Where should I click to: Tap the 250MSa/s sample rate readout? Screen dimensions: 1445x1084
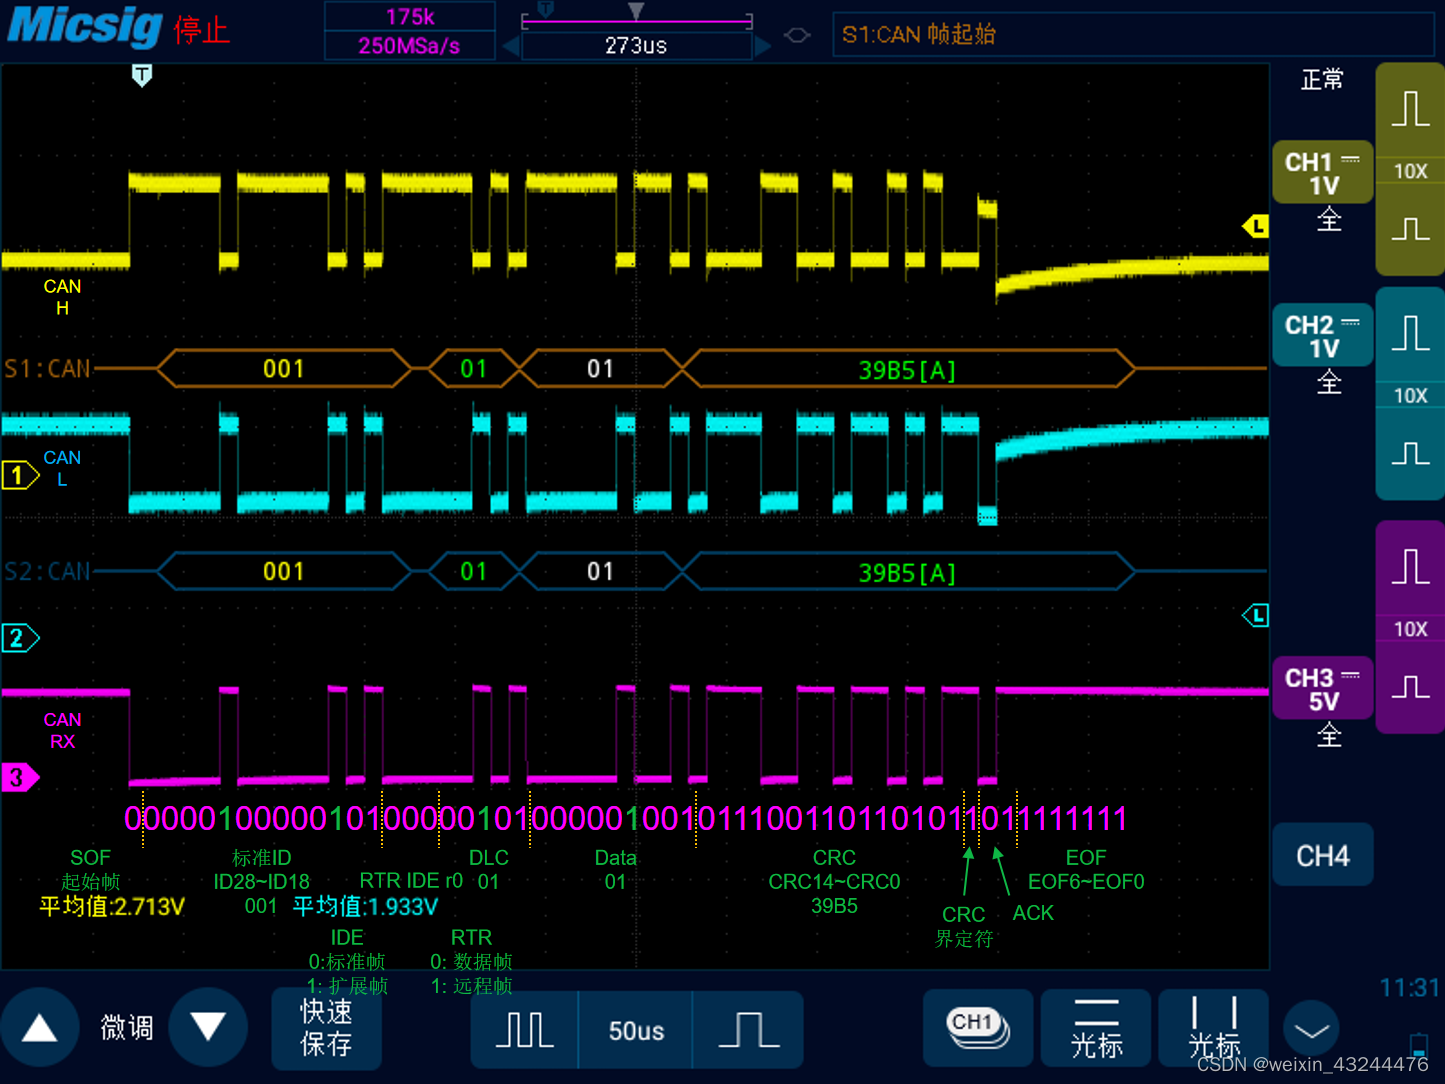410,46
